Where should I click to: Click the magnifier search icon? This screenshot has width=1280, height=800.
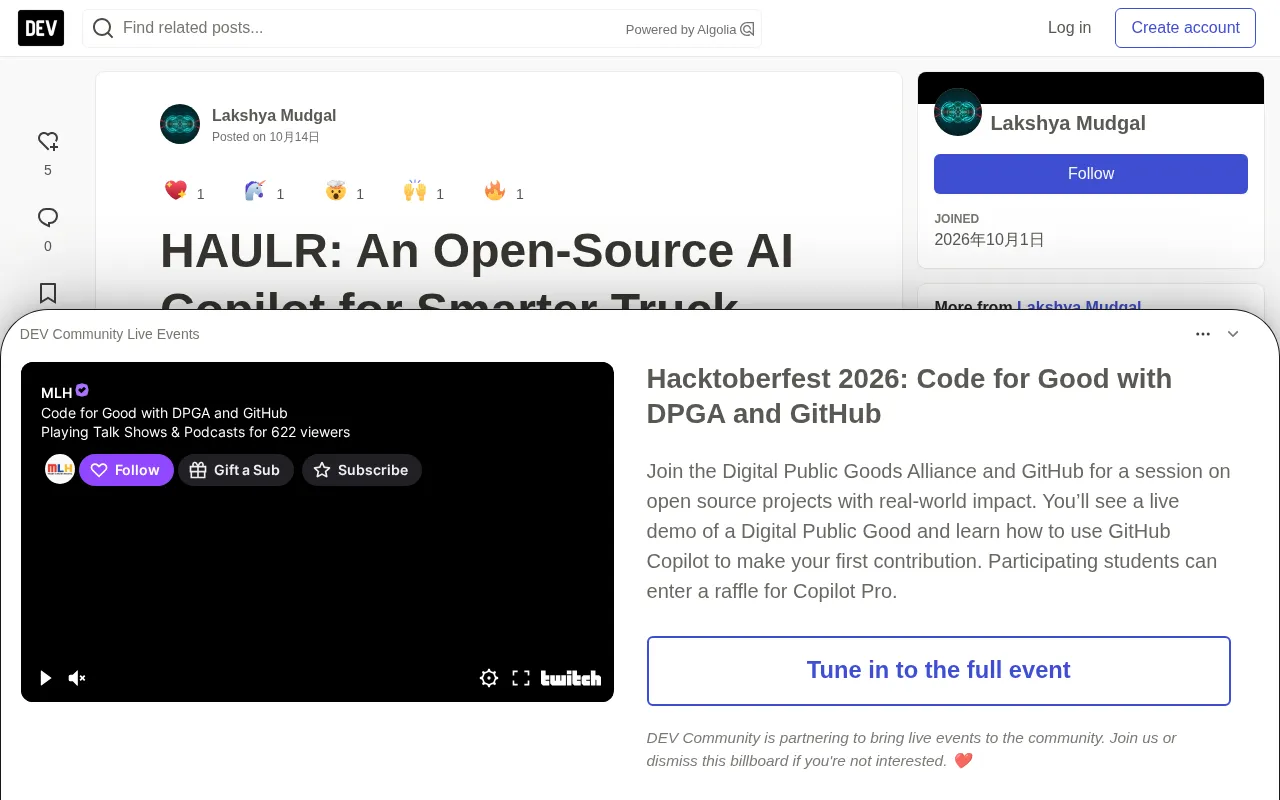pos(103,28)
